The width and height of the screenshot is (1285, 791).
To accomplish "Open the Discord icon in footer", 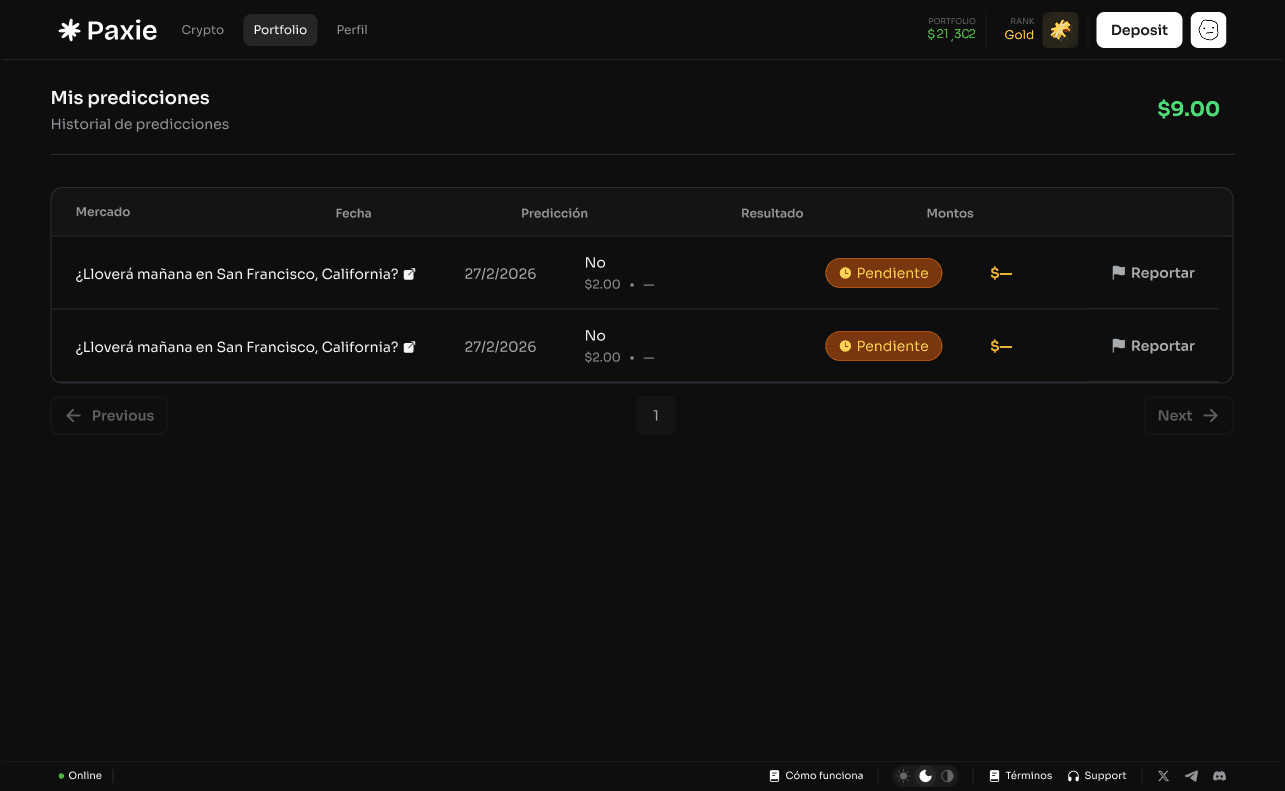I will click(1219, 776).
